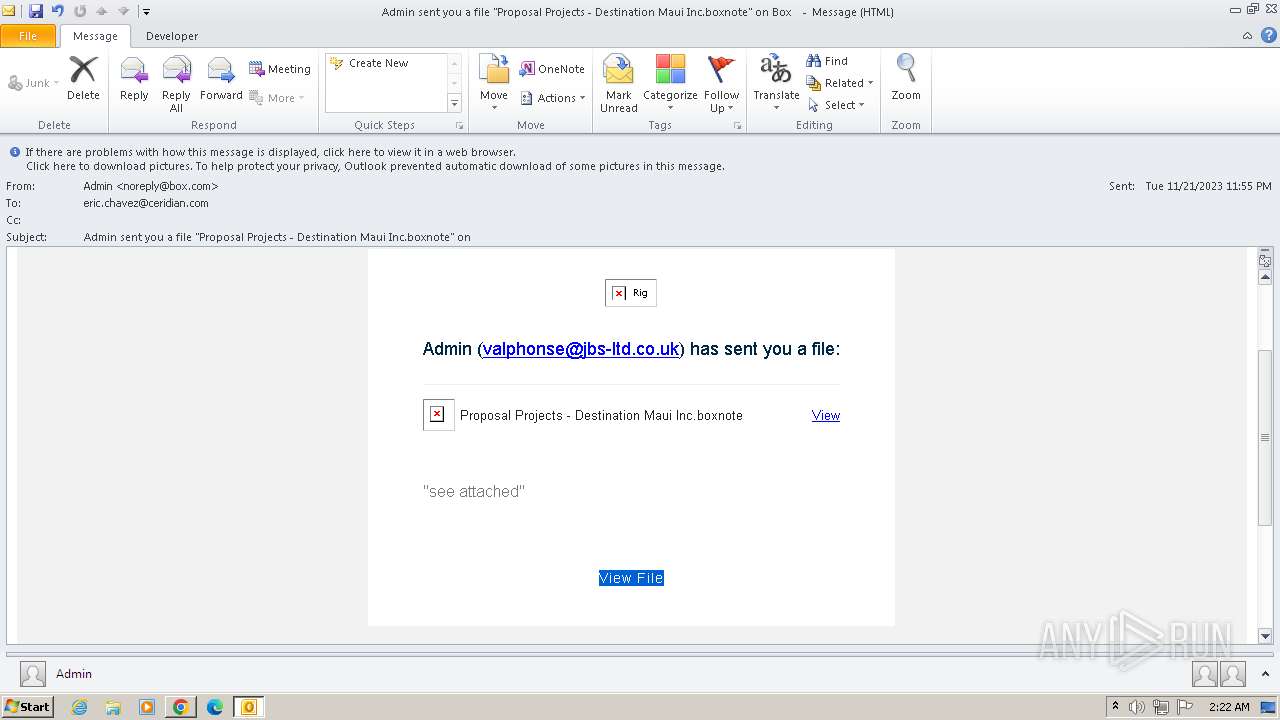The image size is (1280, 720).
Task: Open the Windows Start menu
Action: (x=27, y=706)
